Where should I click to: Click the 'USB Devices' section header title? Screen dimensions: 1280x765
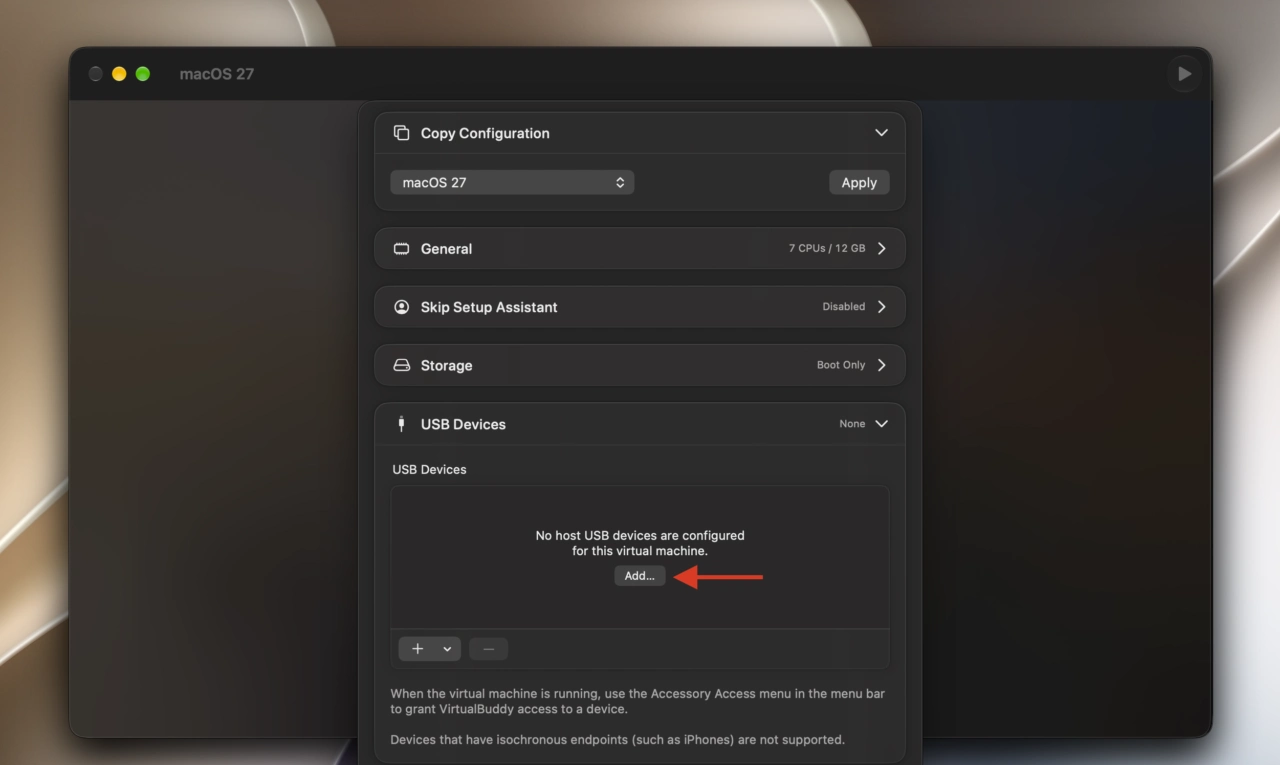[463, 424]
